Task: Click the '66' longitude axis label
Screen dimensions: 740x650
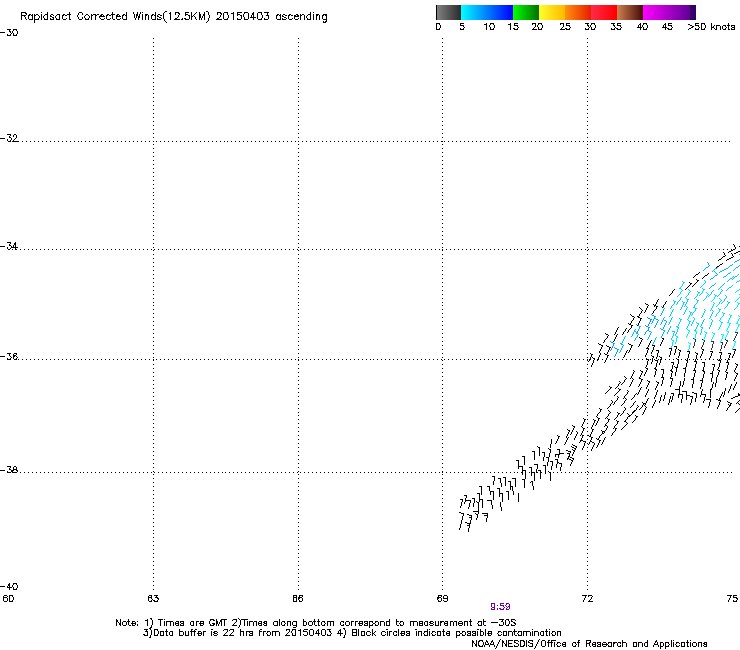Action: tap(298, 599)
